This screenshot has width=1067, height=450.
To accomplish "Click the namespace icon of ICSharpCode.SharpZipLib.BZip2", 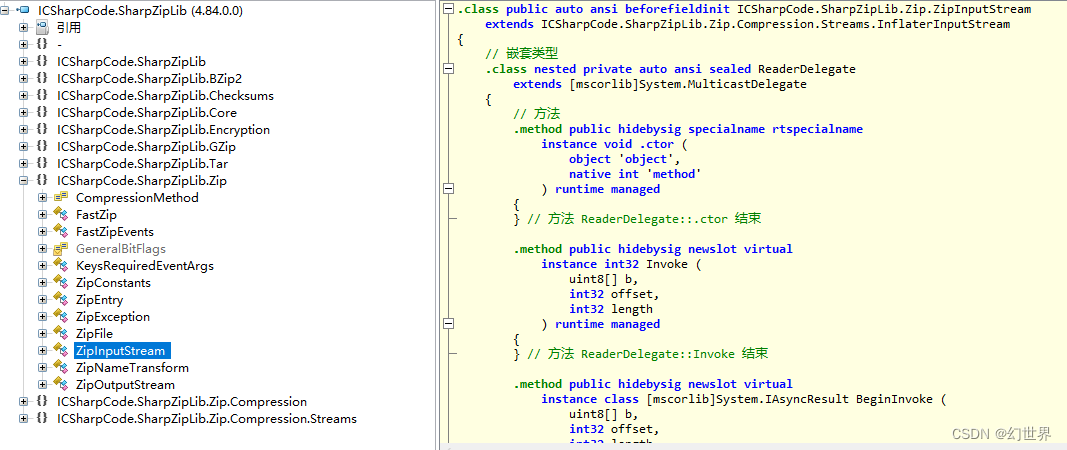I will click(42, 79).
